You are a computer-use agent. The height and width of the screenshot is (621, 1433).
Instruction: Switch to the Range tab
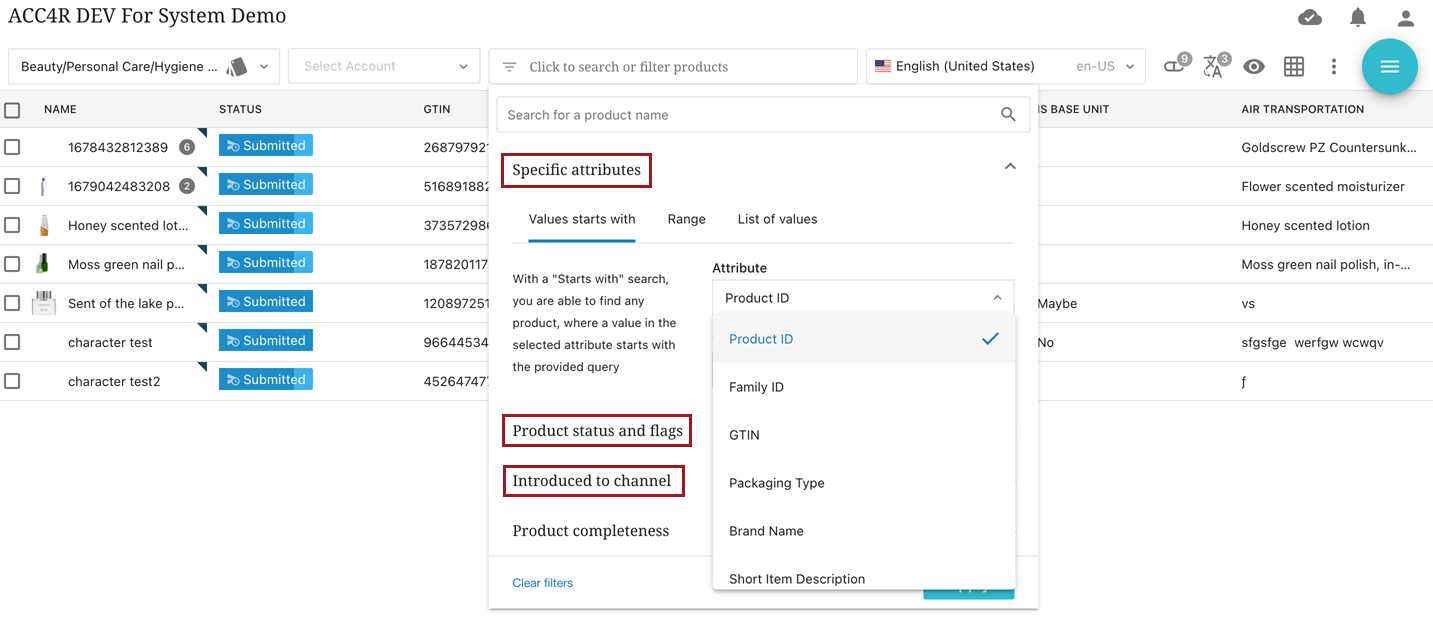click(686, 219)
